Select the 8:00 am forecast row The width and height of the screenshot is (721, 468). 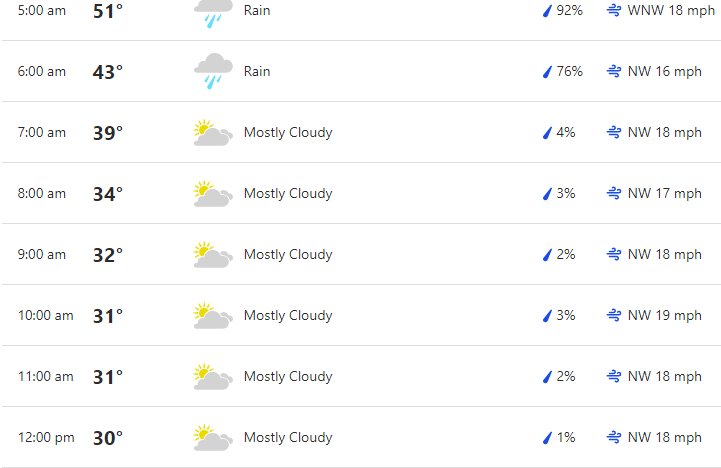coord(360,193)
